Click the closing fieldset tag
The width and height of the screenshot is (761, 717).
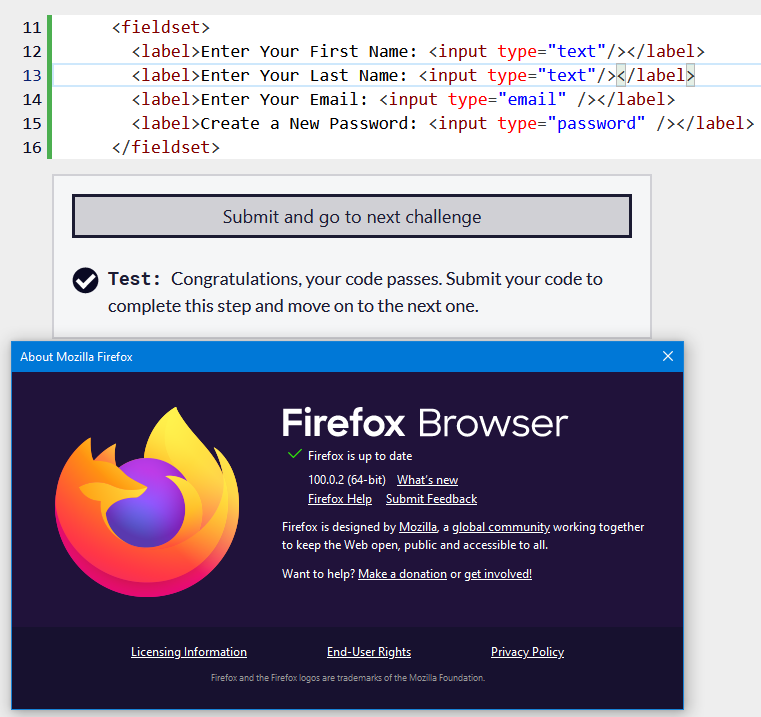pyautogui.click(x=165, y=147)
